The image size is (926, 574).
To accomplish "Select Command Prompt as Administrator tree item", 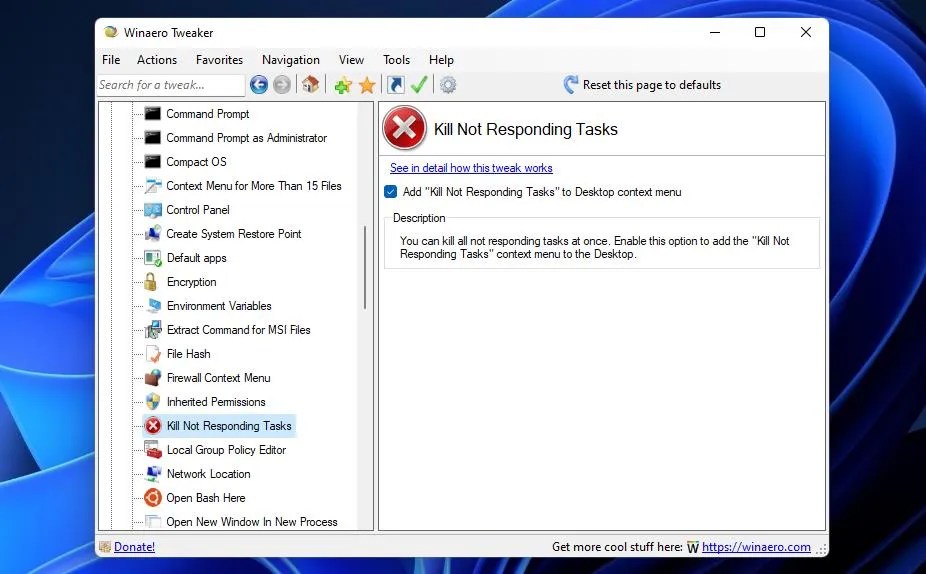I will point(246,138).
